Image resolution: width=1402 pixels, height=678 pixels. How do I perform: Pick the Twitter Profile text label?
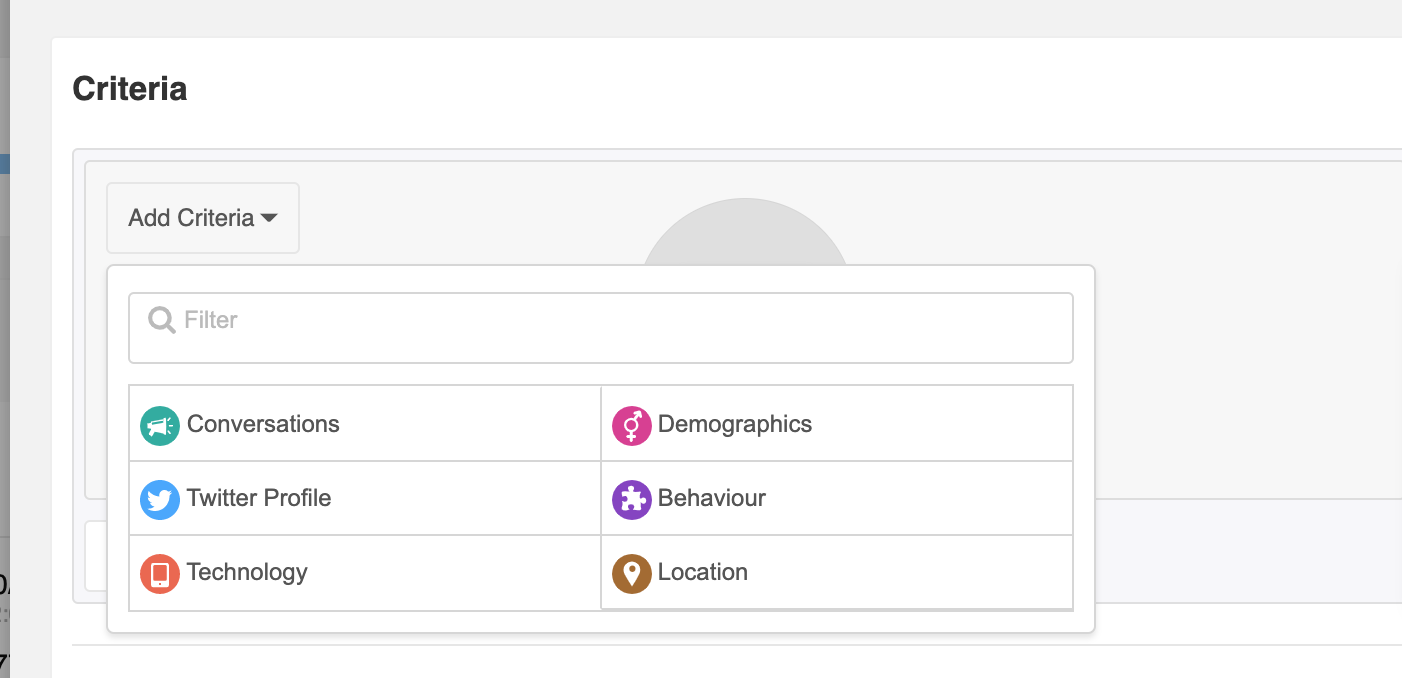(259, 498)
